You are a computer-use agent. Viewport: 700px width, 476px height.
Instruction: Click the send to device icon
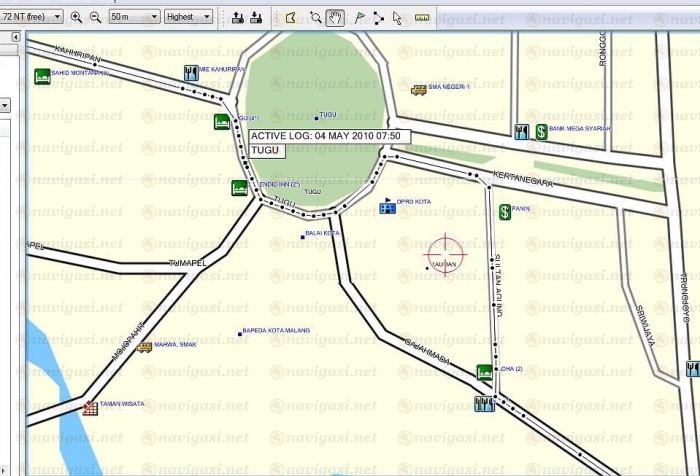click(x=237, y=17)
